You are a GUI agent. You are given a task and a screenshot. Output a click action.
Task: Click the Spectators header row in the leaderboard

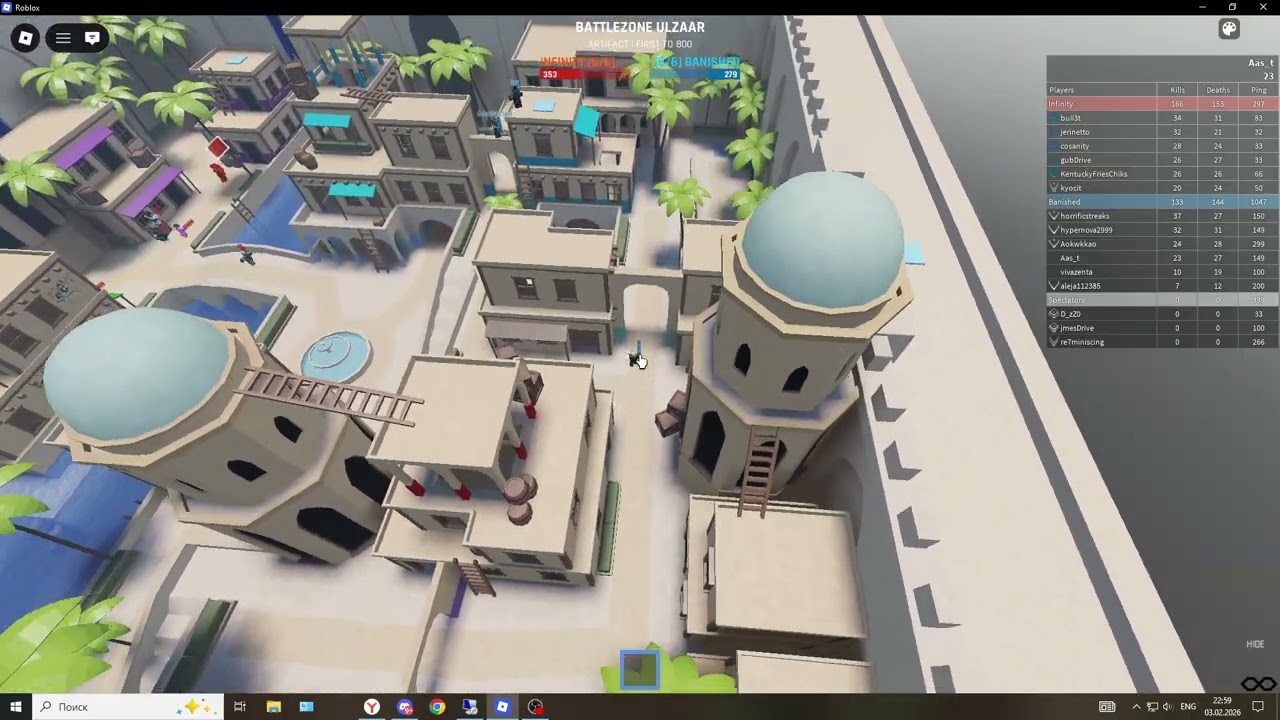pos(1162,300)
